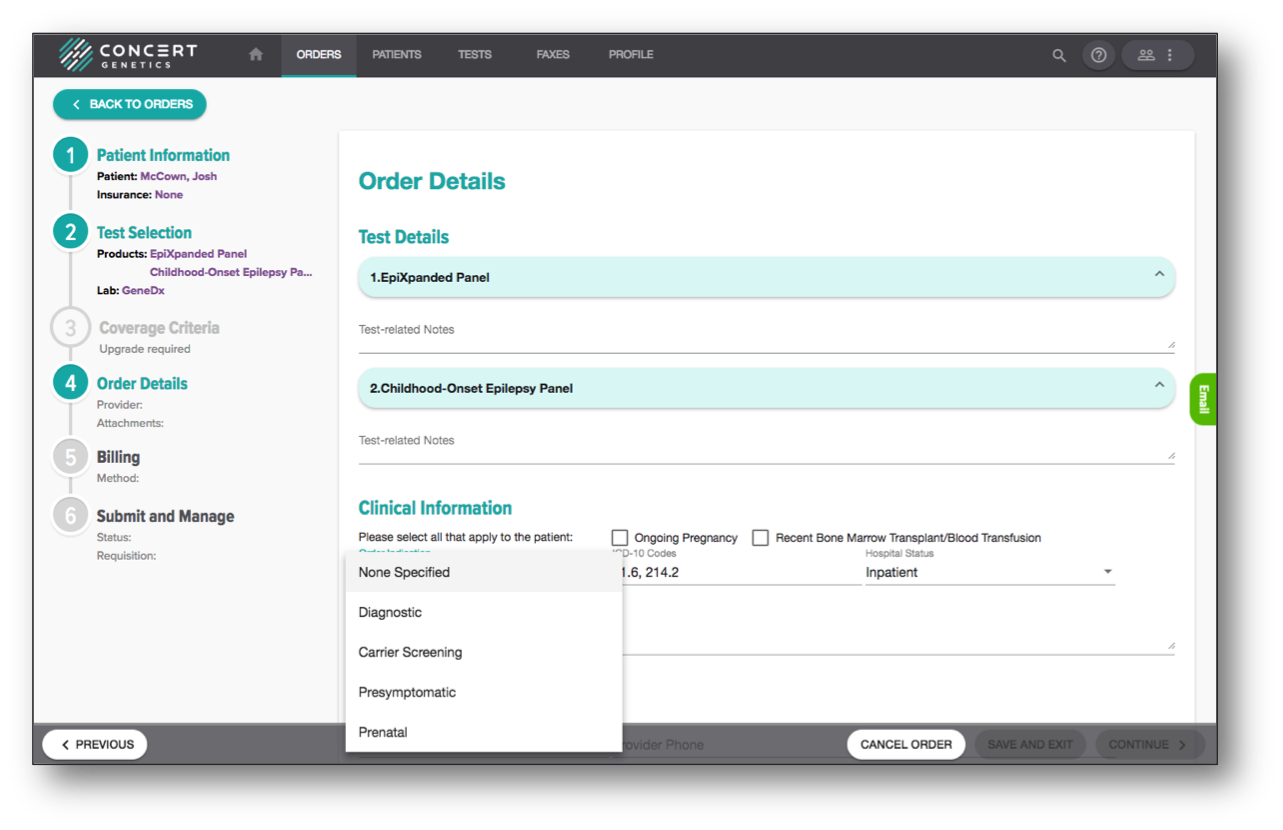Collapse the EpiXpanded Panel section
Screen dimensions: 1283x830
pos(1159,274)
